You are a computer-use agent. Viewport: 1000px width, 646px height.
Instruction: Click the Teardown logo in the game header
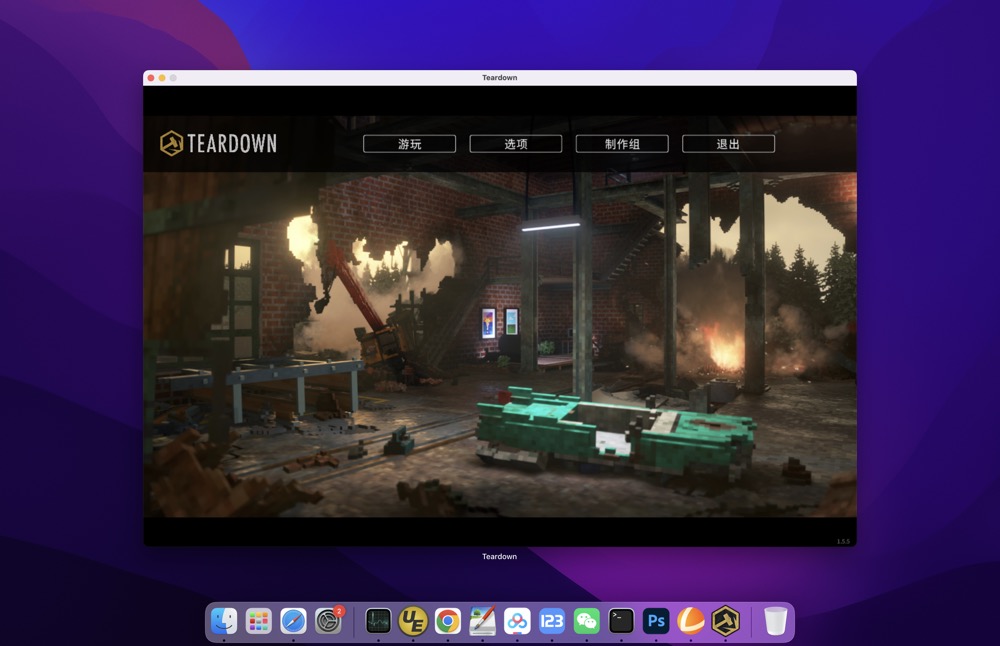click(x=218, y=143)
